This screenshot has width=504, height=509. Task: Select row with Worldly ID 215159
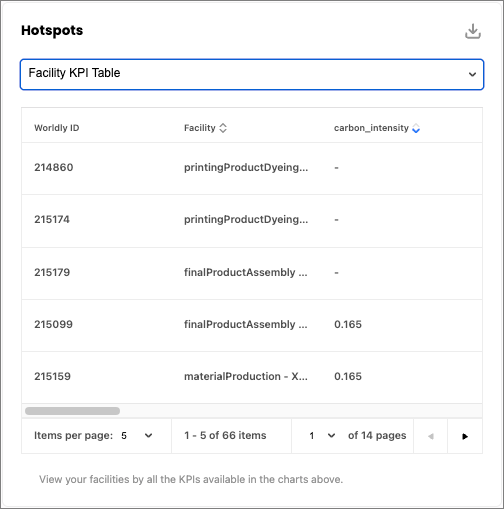252,377
